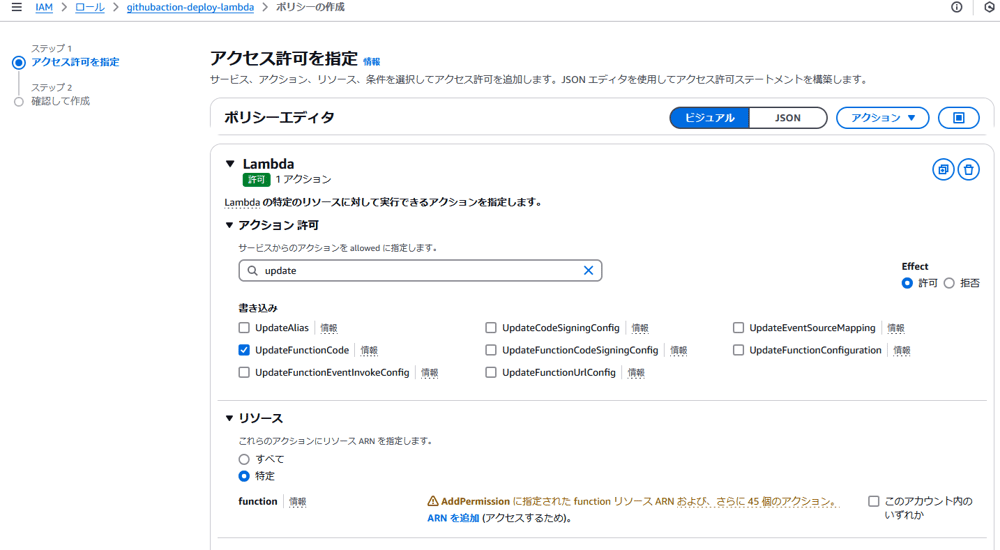The image size is (1000, 550).
Task: Go to IAM breadcrumb link
Action: [44, 8]
